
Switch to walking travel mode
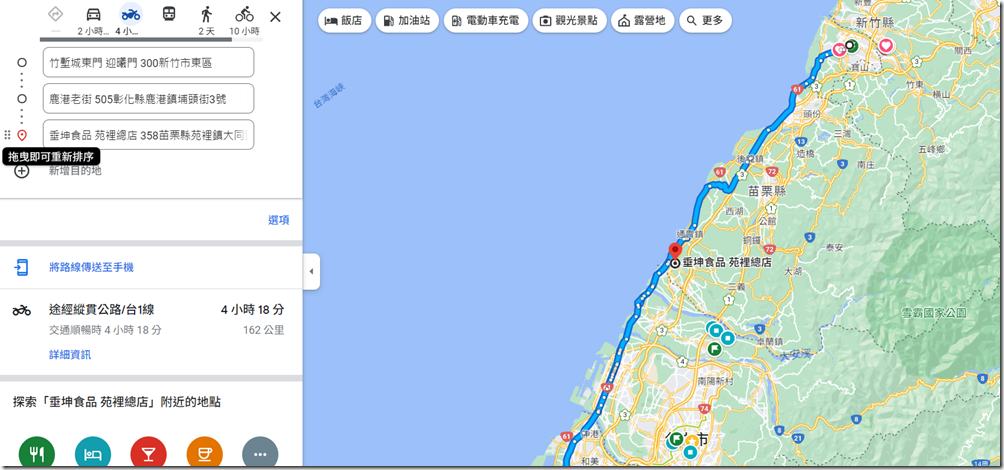206,13
